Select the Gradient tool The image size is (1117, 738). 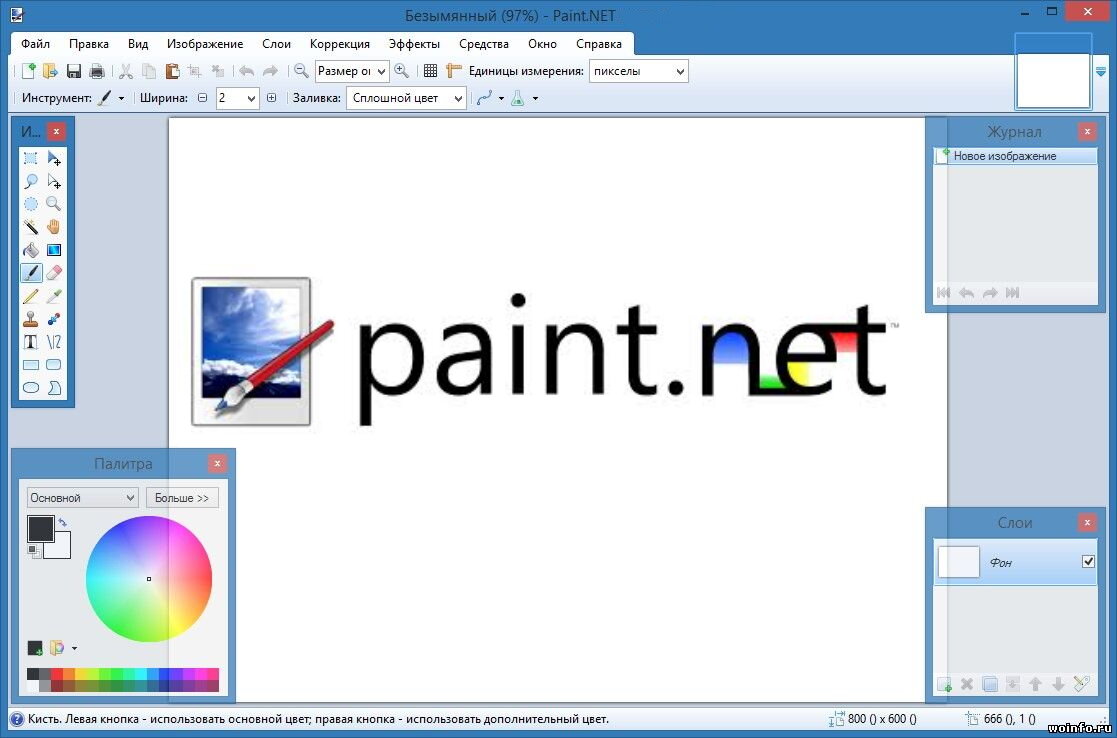coord(54,250)
